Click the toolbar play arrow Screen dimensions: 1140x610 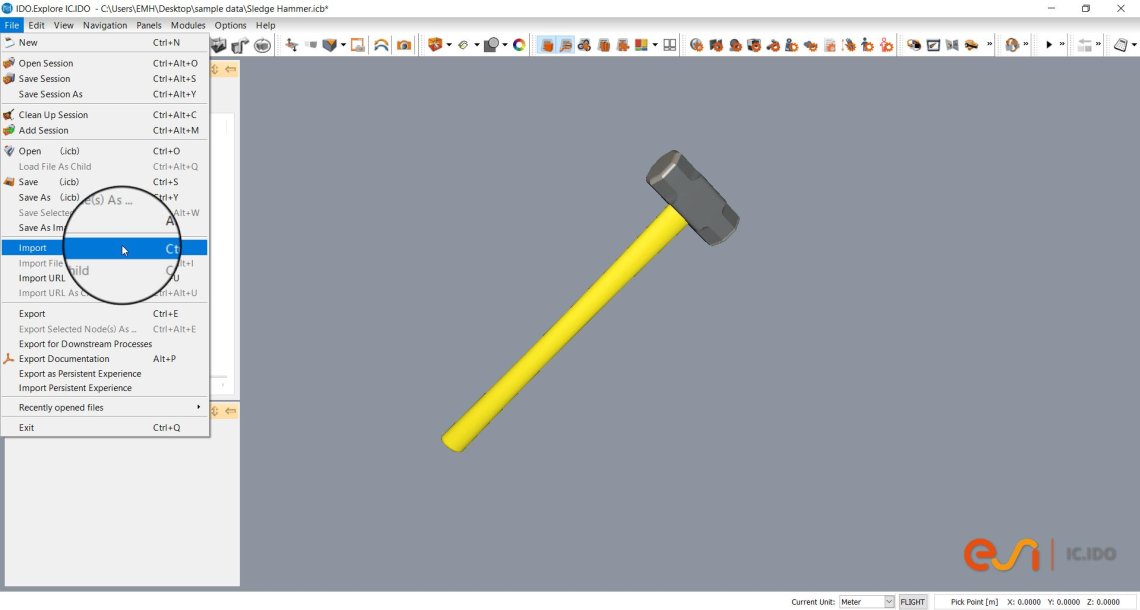click(1049, 45)
